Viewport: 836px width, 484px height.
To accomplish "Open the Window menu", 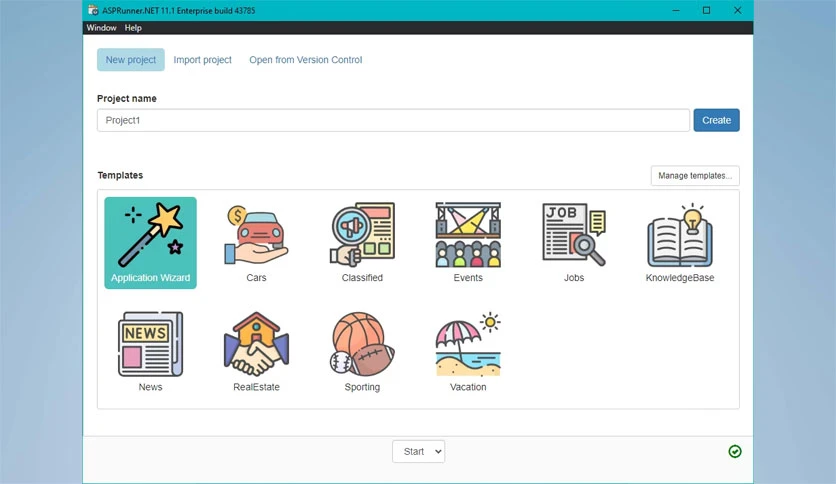I will point(101,28).
